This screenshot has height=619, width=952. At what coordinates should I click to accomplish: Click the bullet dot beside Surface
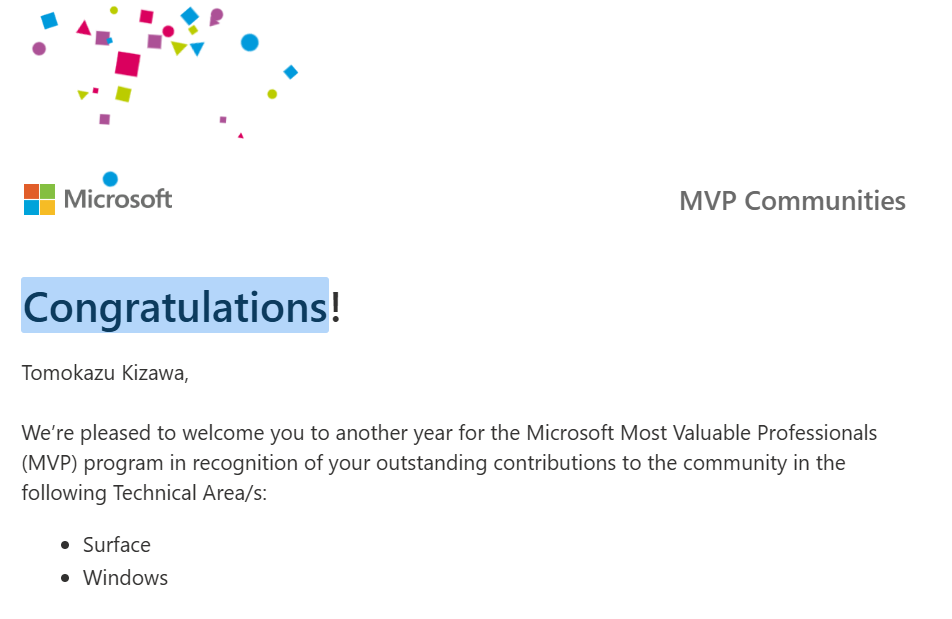[65, 546]
